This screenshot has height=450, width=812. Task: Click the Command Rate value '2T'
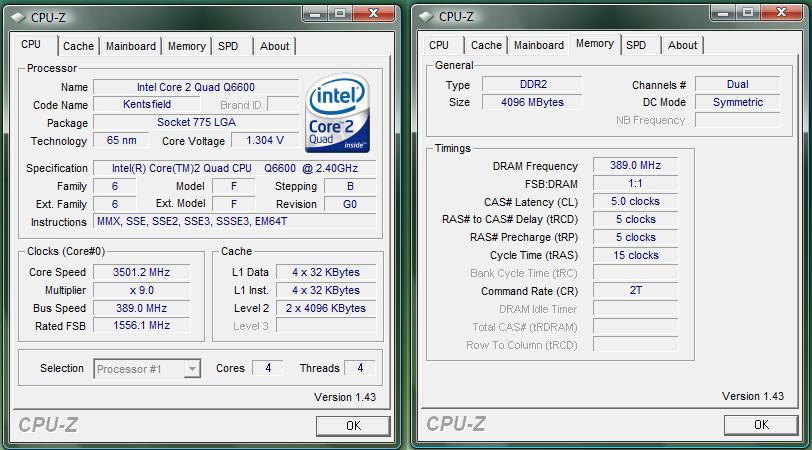(635, 290)
